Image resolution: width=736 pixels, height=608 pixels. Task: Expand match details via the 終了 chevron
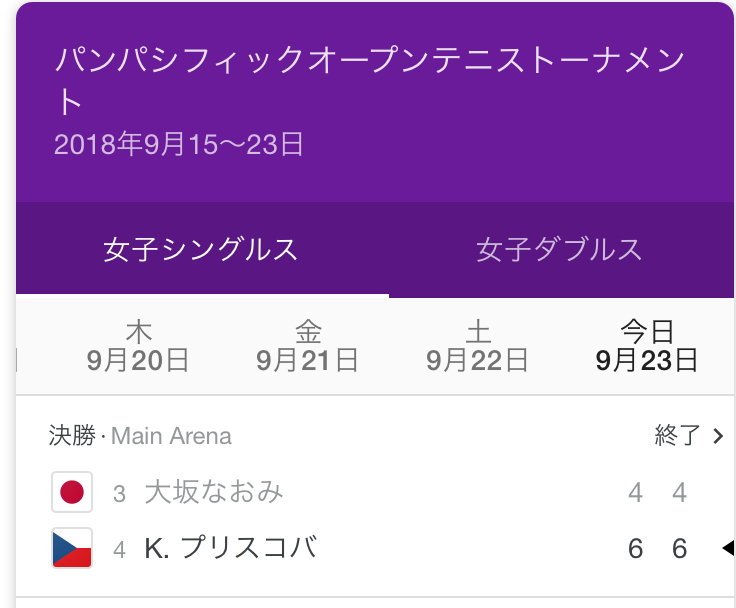point(718,436)
